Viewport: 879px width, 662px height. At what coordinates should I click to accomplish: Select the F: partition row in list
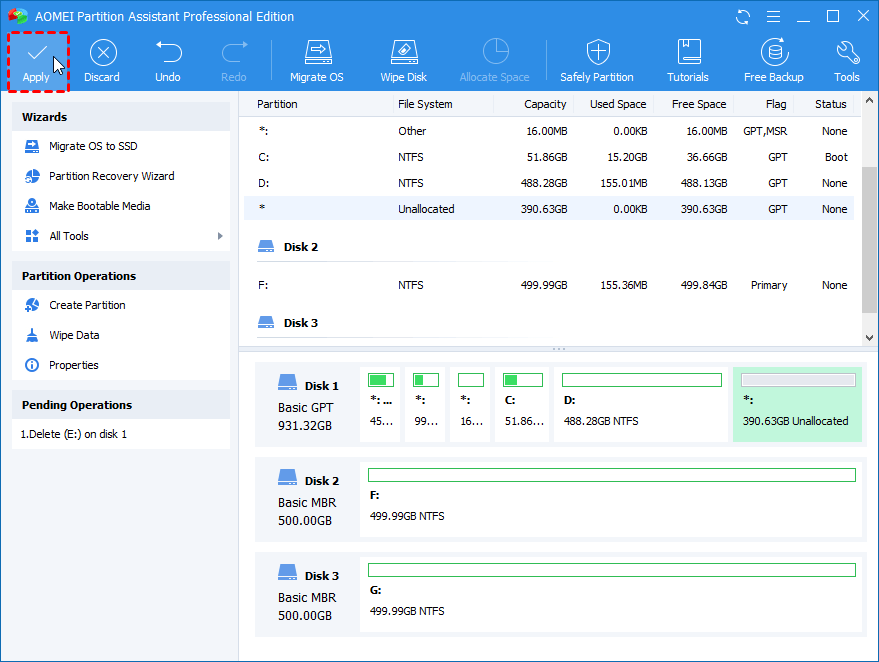[x=549, y=285]
